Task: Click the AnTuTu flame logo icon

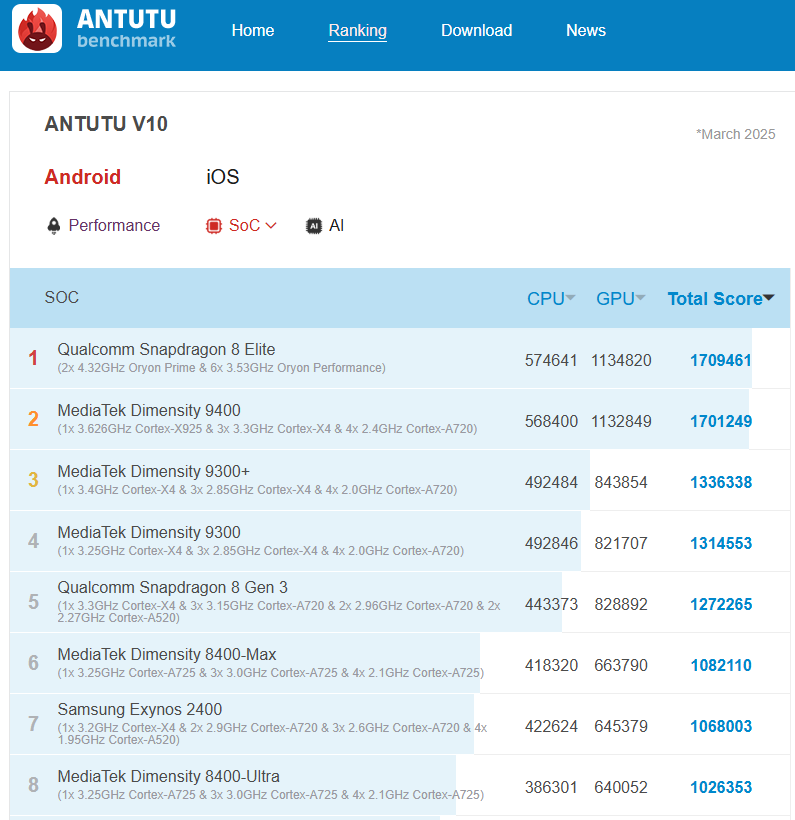Action: (37, 29)
